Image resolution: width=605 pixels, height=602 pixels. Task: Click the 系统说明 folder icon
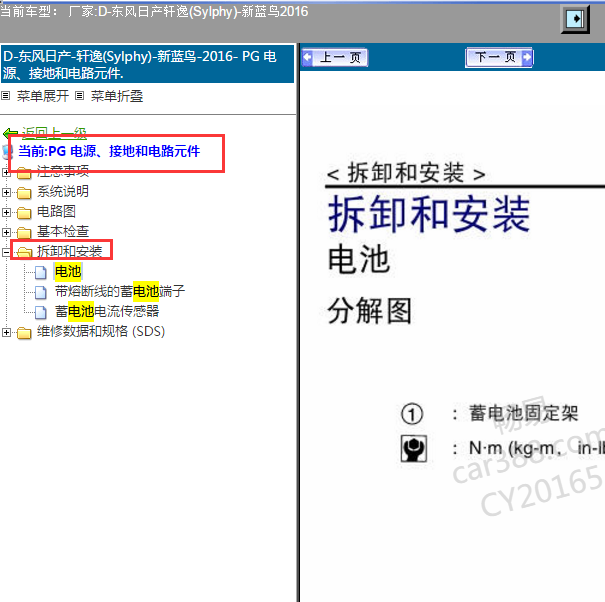tap(24, 193)
